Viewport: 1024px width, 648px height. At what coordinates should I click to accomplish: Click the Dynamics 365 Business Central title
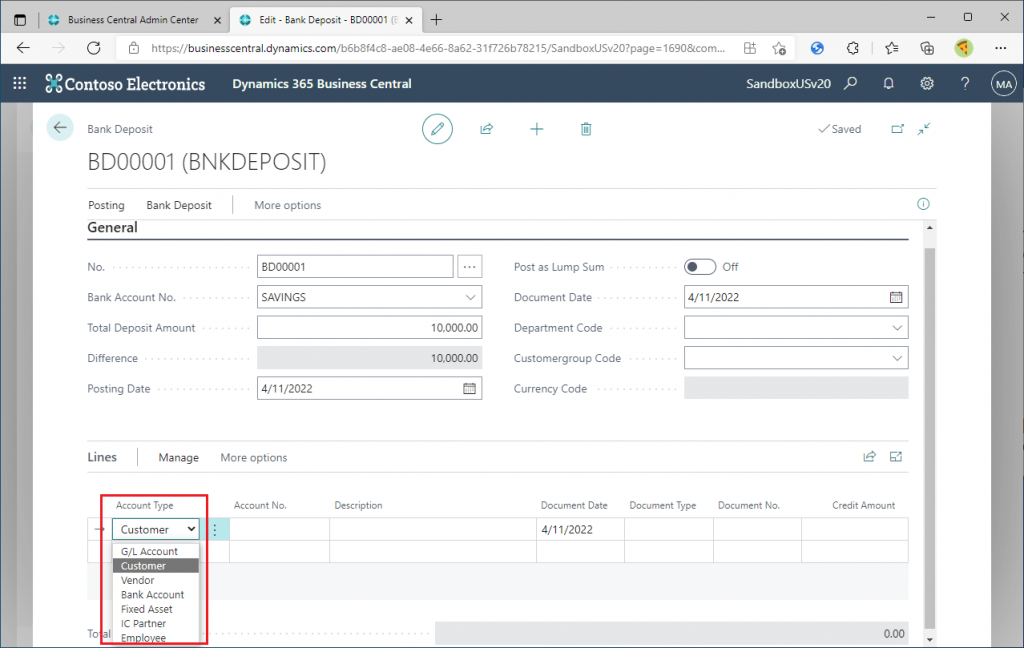pos(322,84)
